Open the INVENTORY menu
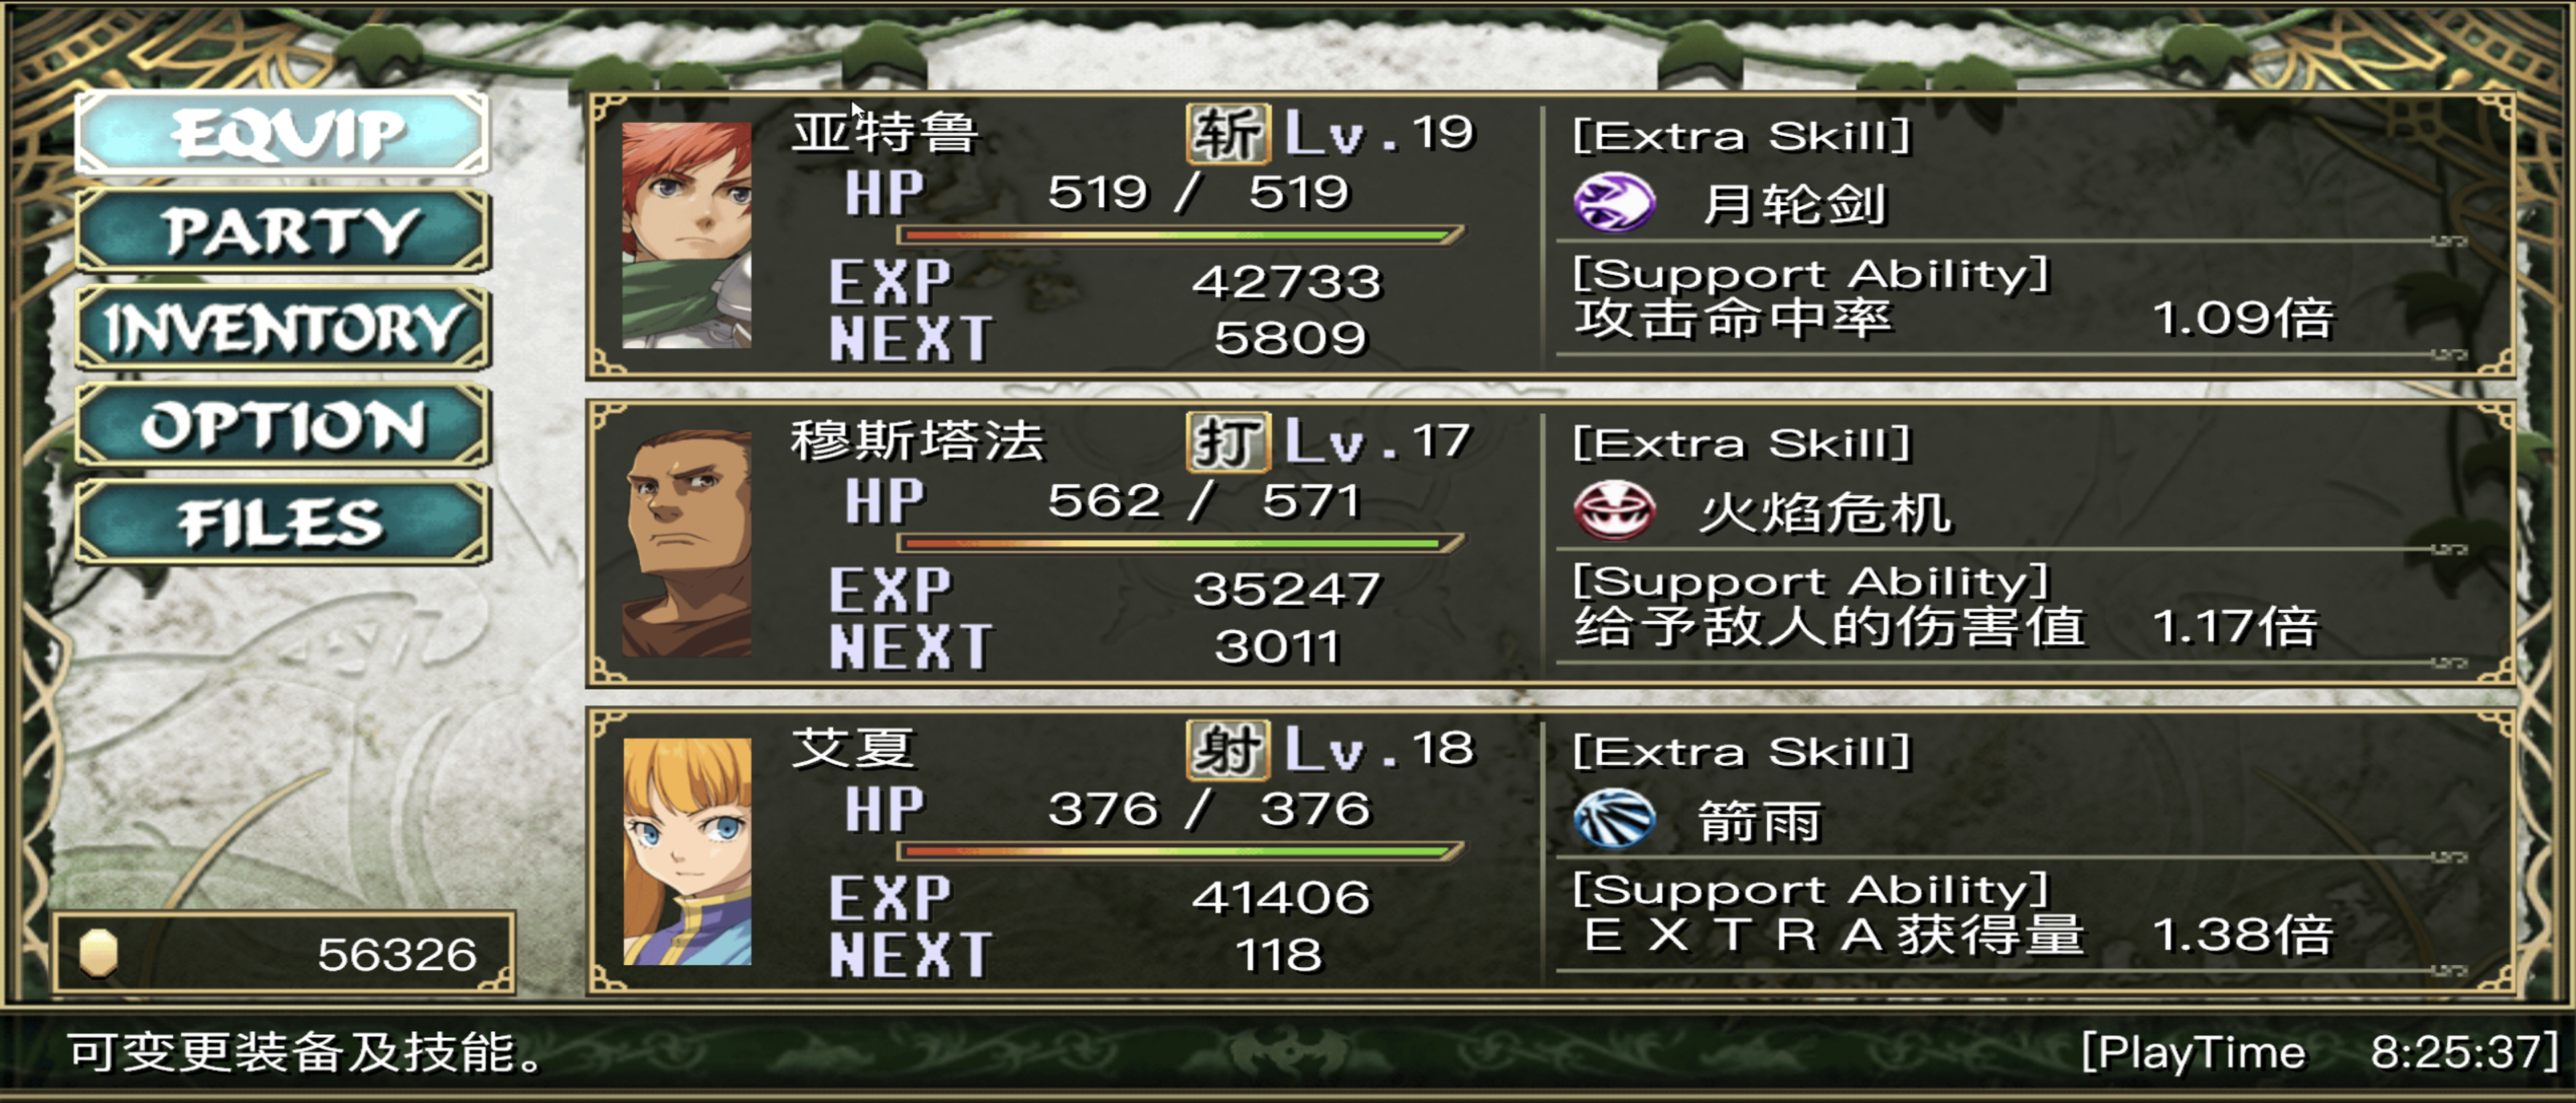The height and width of the screenshot is (1103, 2576). coord(283,328)
